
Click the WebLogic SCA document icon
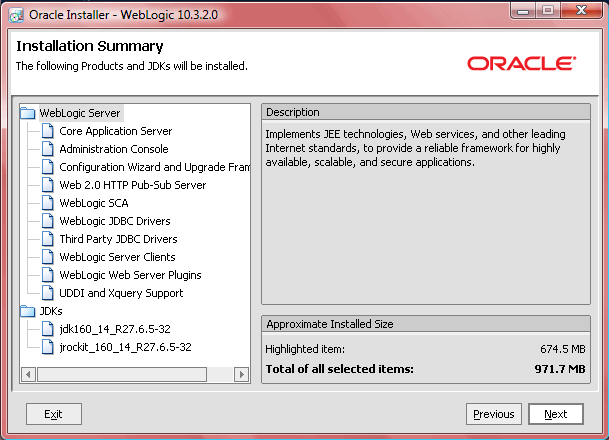pyautogui.click(x=48, y=203)
